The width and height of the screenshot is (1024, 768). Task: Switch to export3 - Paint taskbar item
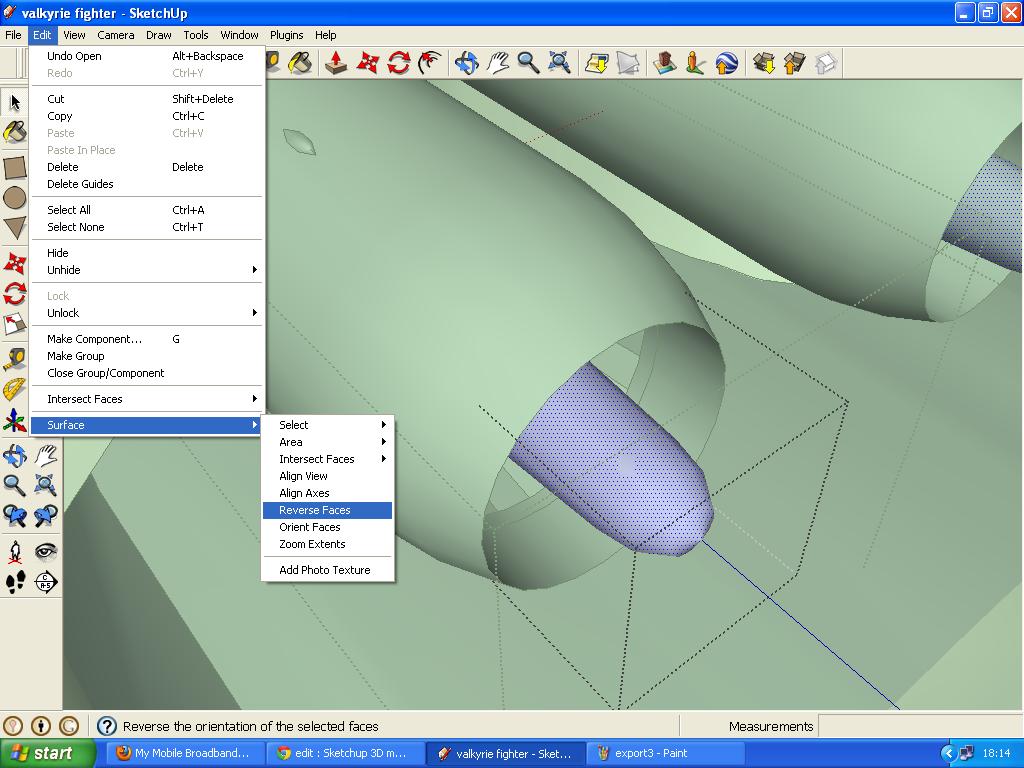coord(665,753)
